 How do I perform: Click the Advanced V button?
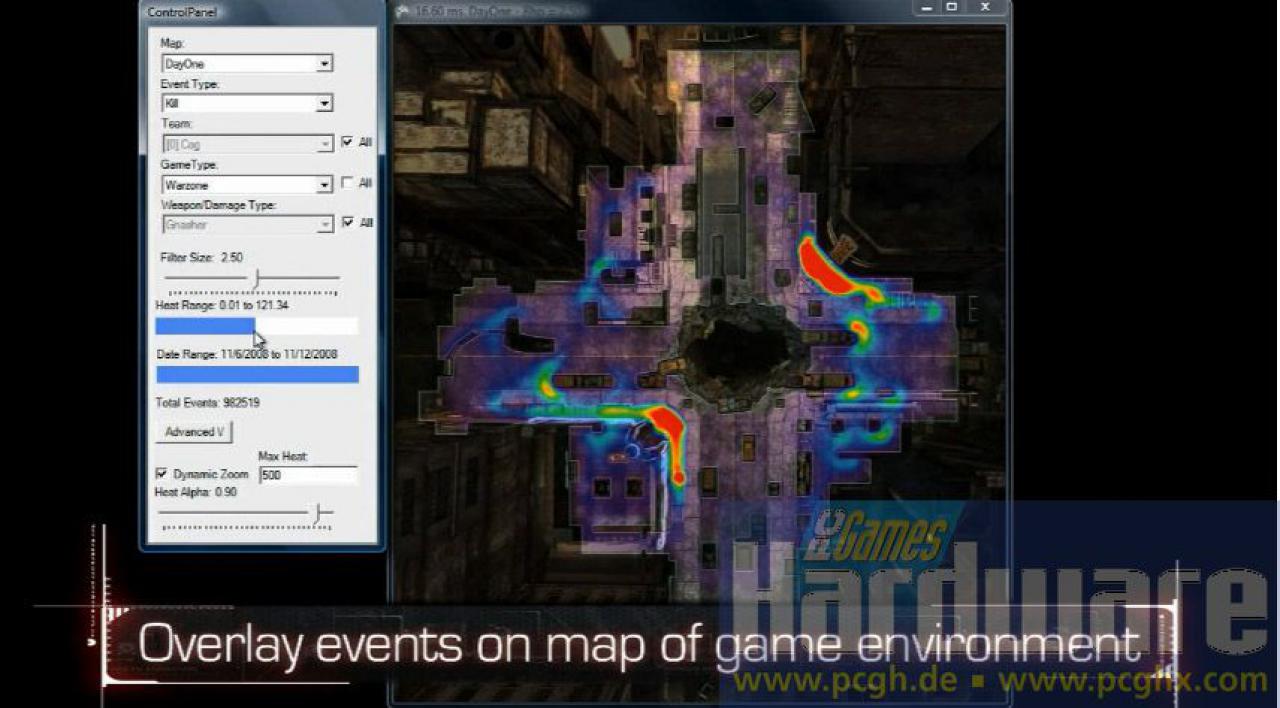pos(195,432)
